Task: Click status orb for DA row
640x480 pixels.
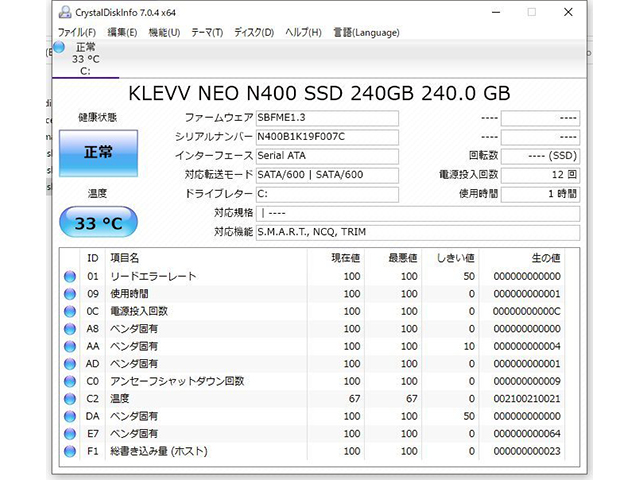Action: 70,416
